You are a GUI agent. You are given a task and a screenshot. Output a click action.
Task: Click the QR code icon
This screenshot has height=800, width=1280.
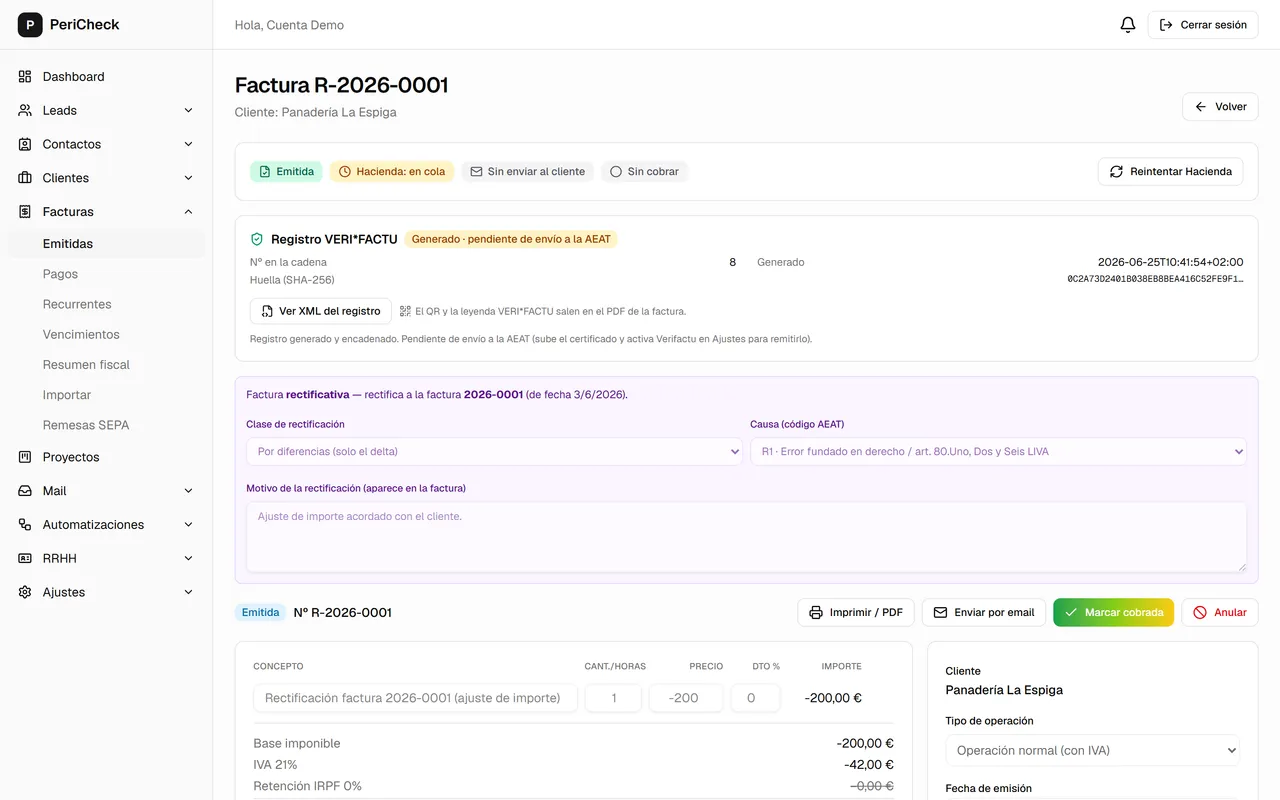[x=405, y=311]
